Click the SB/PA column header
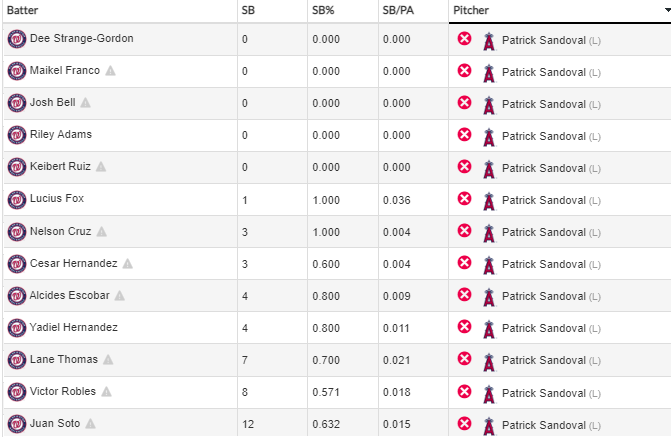Image resolution: width=671 pixels, height=437 pixels. pyautogui.click(x=398, y=9)
